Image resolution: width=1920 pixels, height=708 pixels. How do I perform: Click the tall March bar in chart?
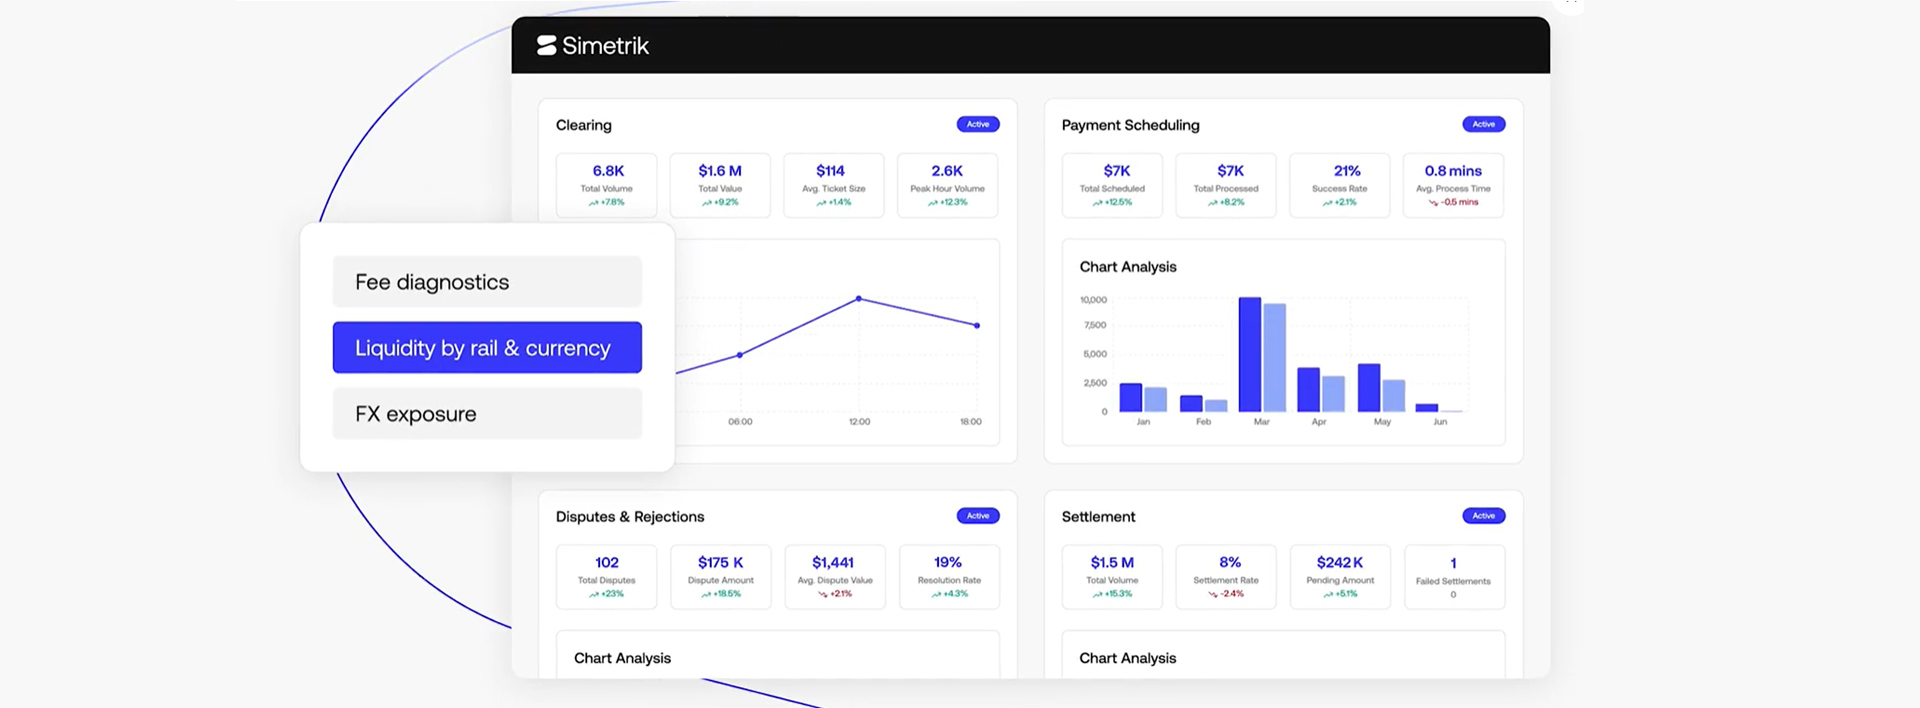[x=1250, y=355]
